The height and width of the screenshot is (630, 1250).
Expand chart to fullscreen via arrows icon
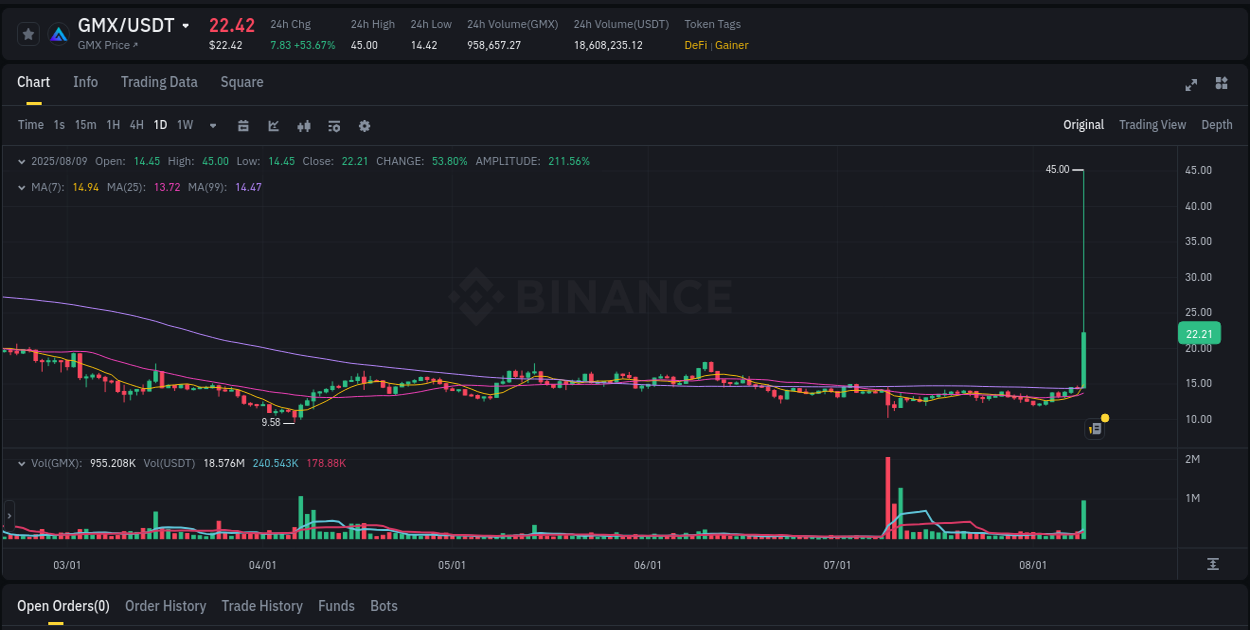pos(1190,85)
